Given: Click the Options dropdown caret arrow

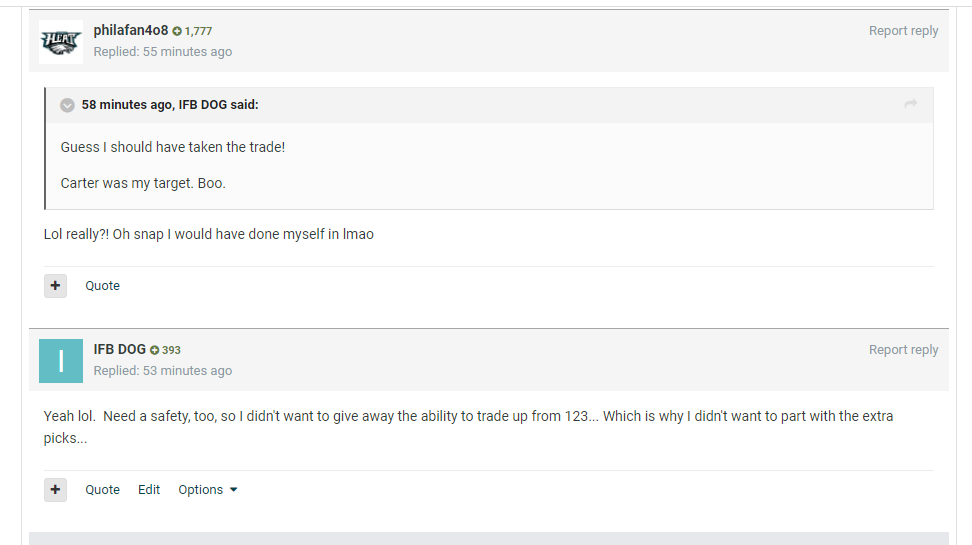Looking at the screenshot, I should click(234, 490).
